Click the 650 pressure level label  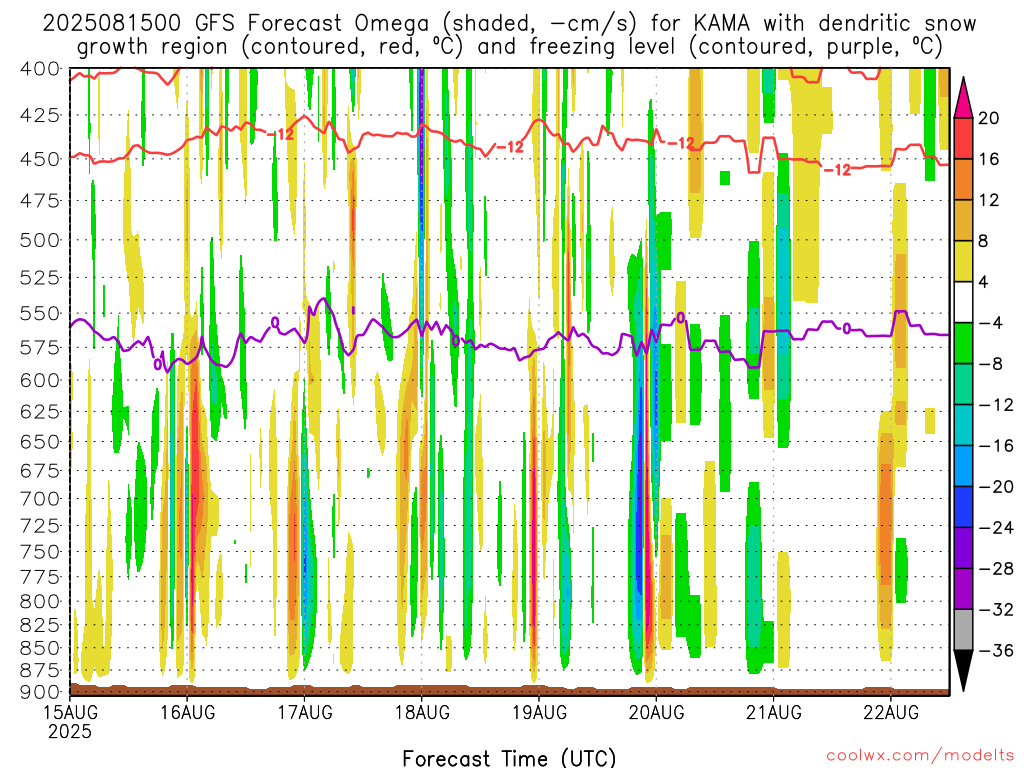(x=40, y=441)
